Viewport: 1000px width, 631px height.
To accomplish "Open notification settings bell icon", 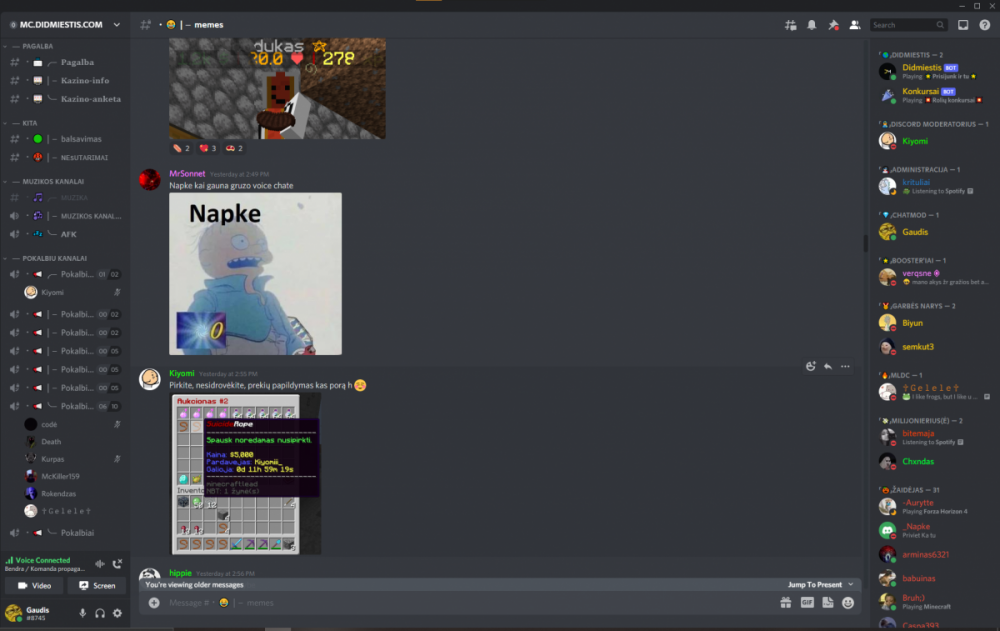I will point(812,25).
